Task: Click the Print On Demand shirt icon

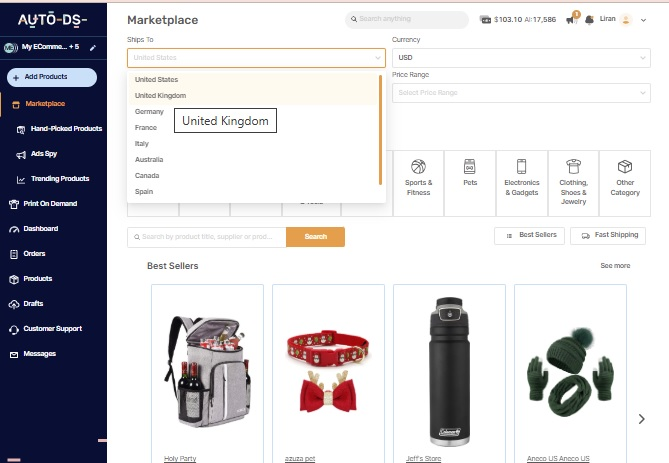Action: click(x=14, y=204)
